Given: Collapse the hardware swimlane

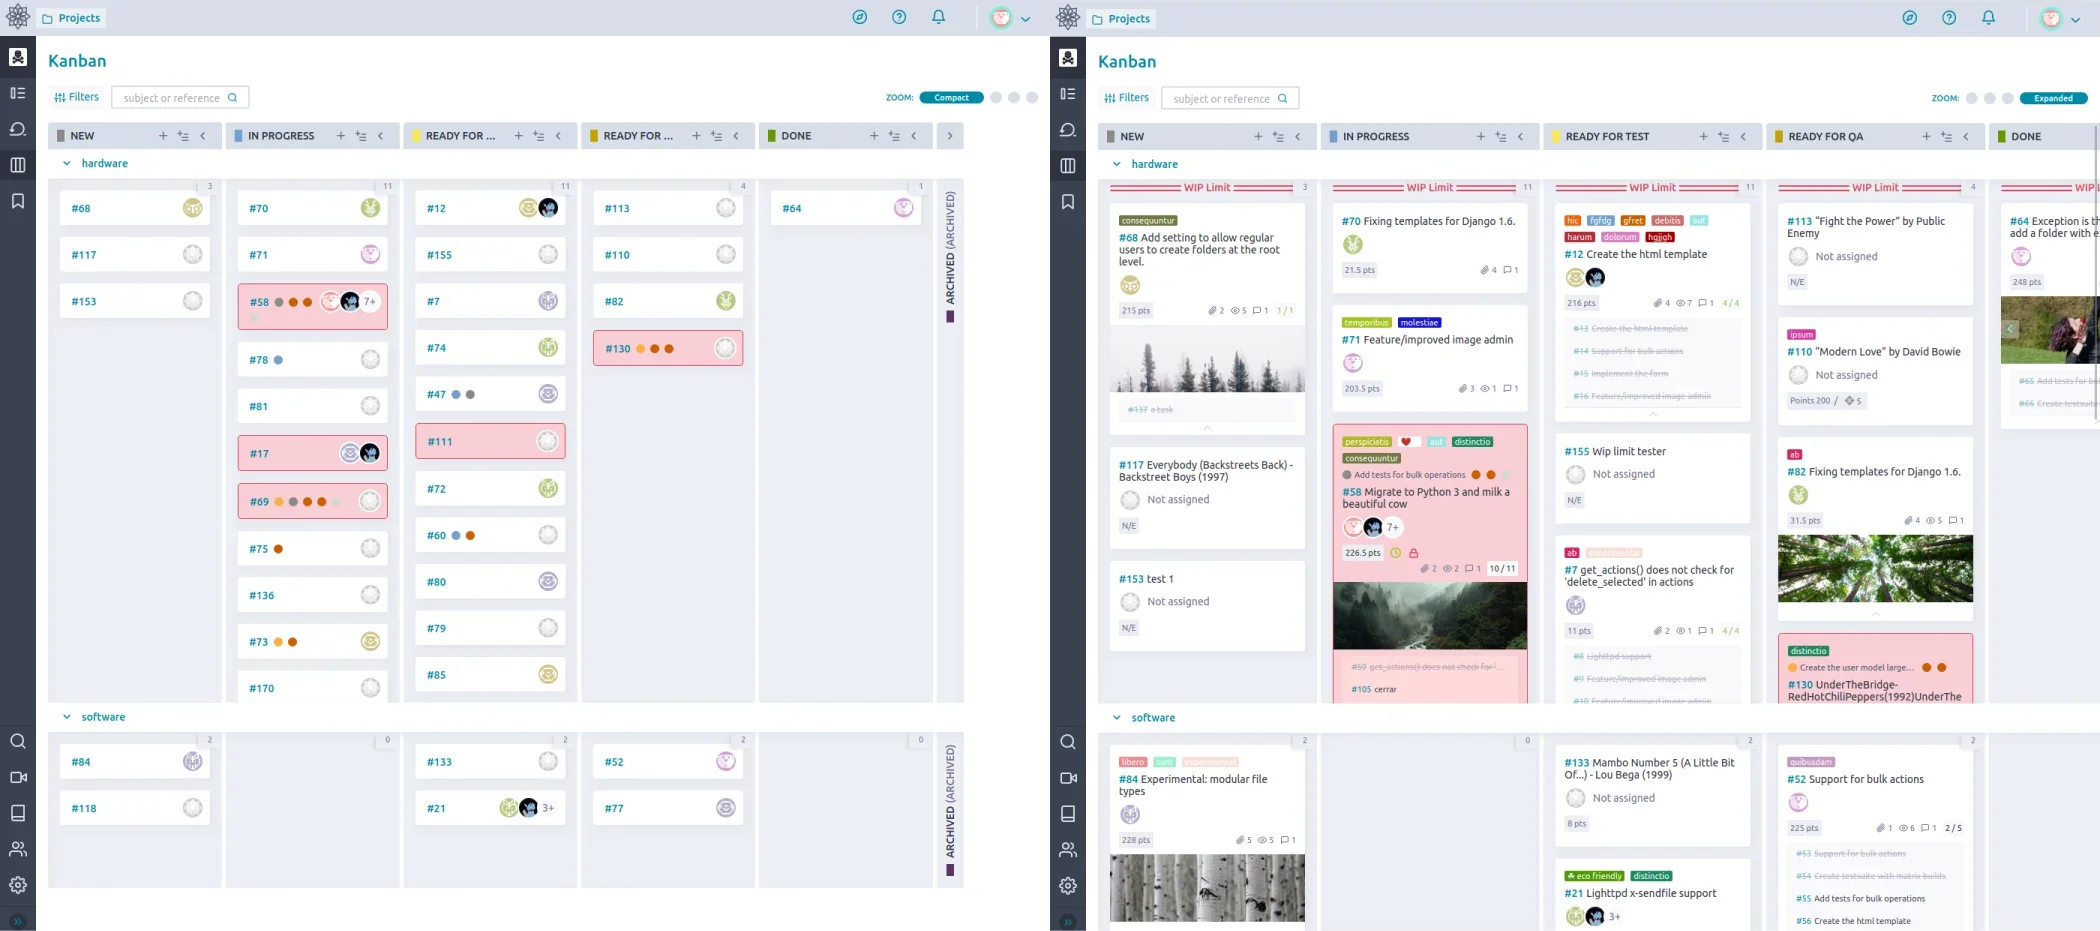Looking at the screenshot, I should point(67,163).
